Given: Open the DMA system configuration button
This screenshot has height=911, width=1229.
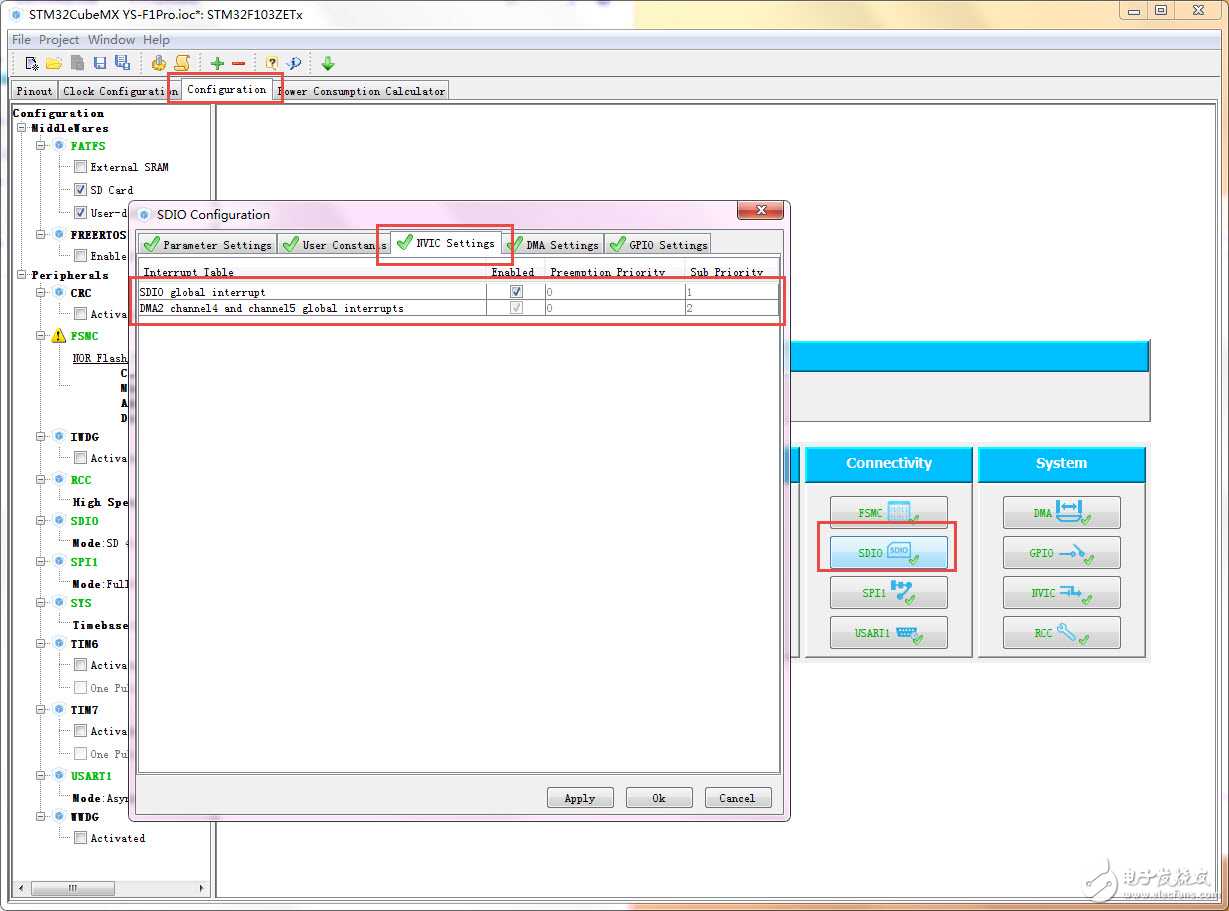Looking at the screenshot, I should coord(1061,513).
